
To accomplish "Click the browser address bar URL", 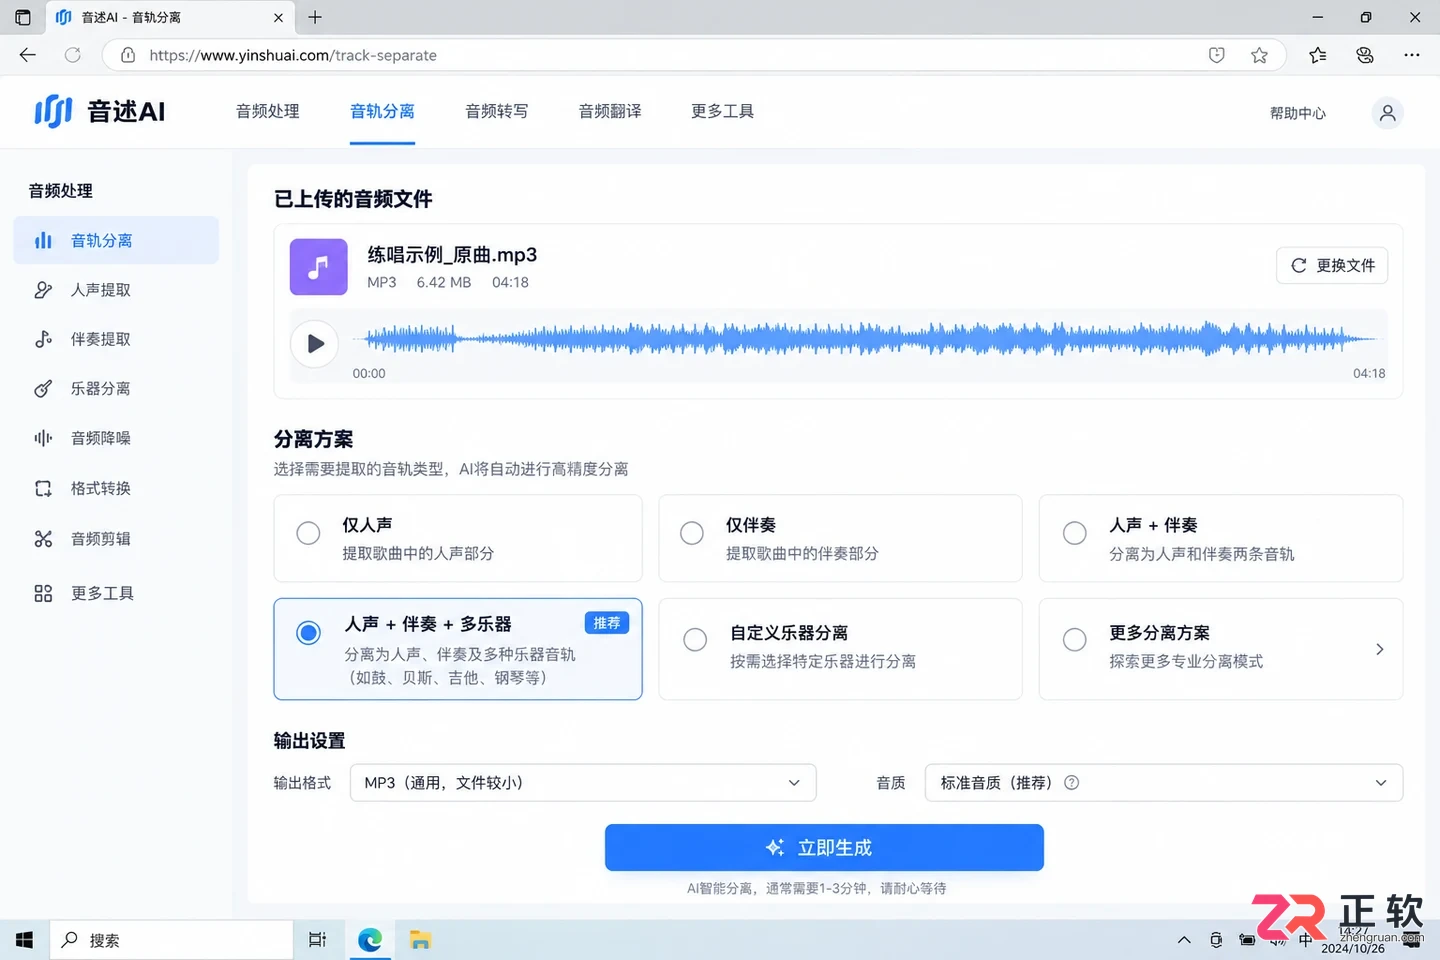I will coord(293,55).
